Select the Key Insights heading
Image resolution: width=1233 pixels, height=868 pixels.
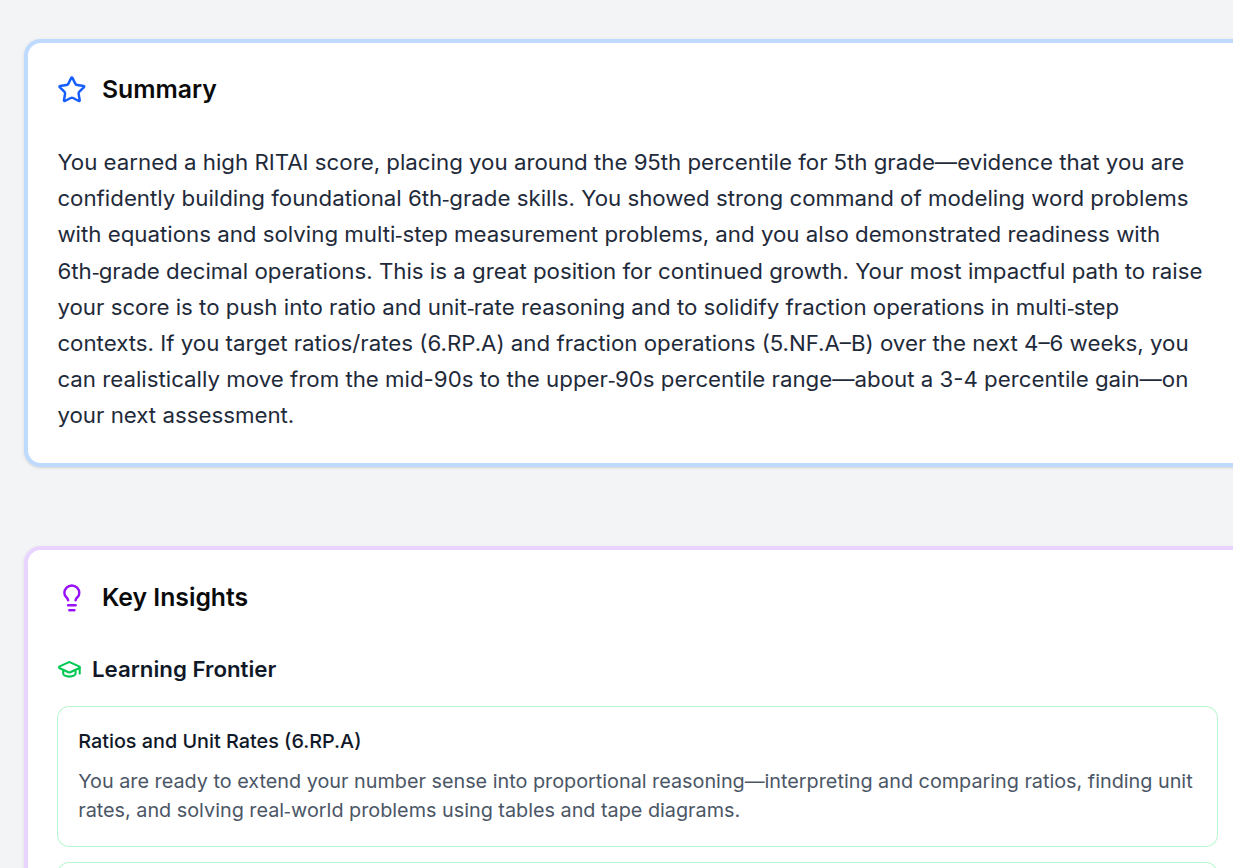pyautogui.click(x=175, y=598)
